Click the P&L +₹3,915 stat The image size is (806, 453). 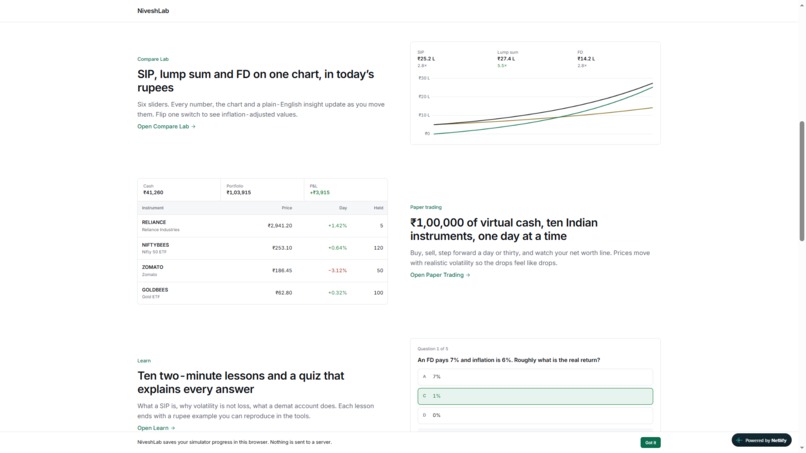(x=345, y=189)
